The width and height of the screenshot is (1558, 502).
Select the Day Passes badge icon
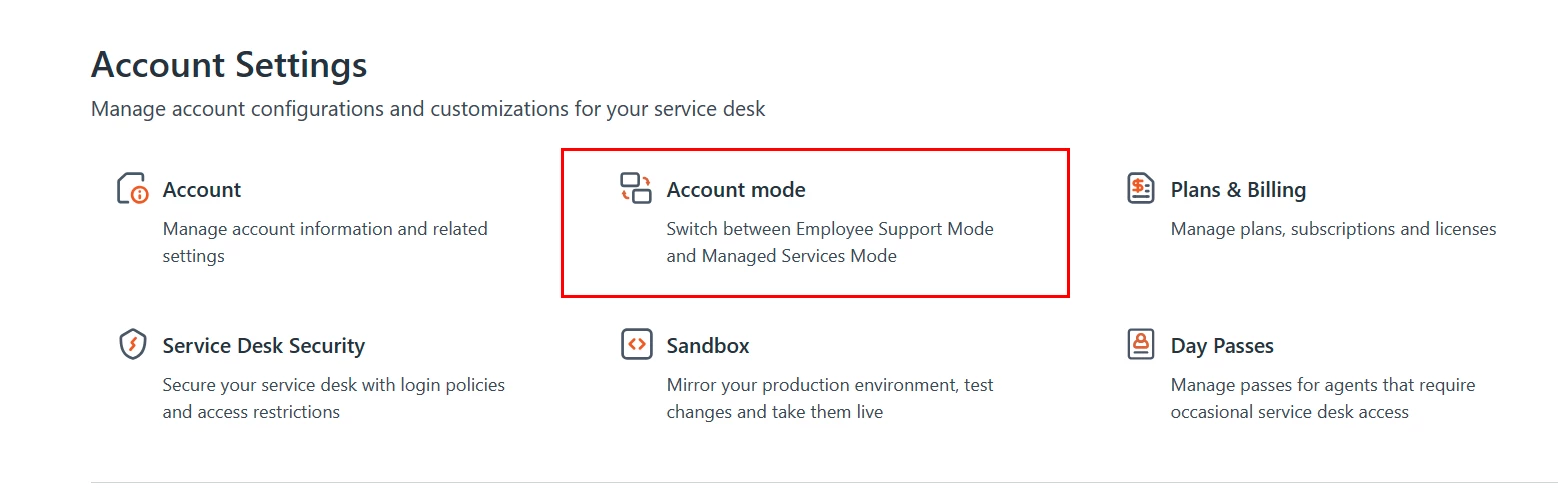point(1141,344)
